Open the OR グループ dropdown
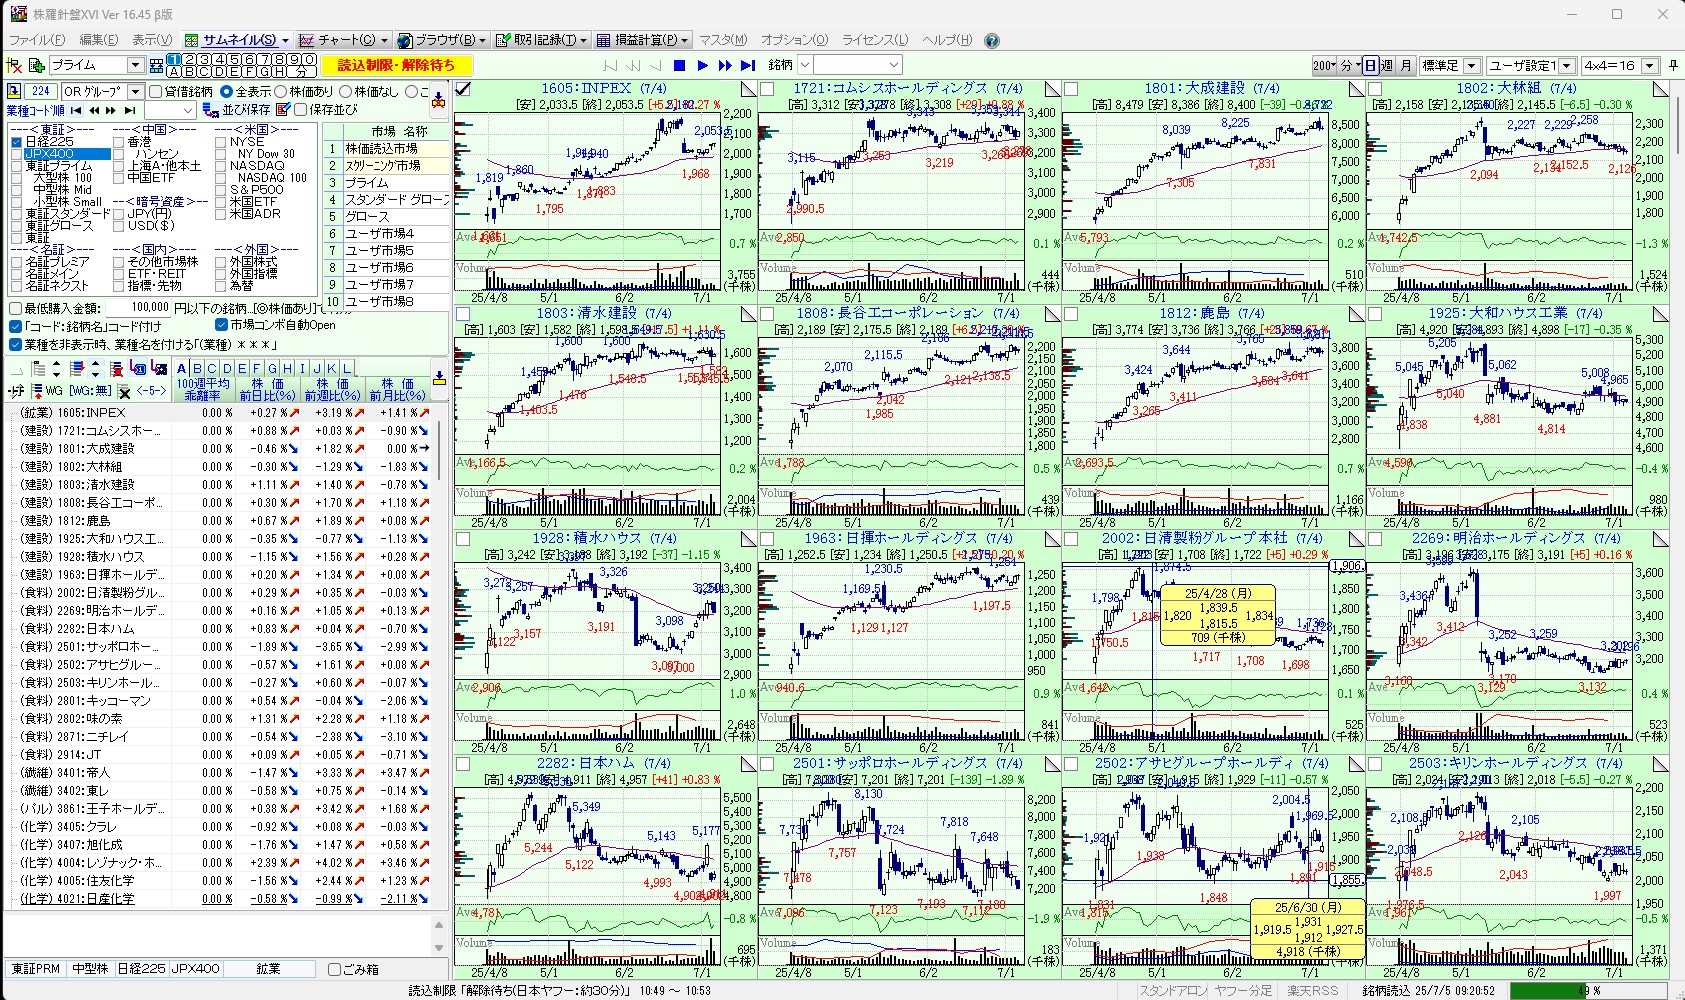This screenshot has height=1000, width=1685. (x=135, y=91)
